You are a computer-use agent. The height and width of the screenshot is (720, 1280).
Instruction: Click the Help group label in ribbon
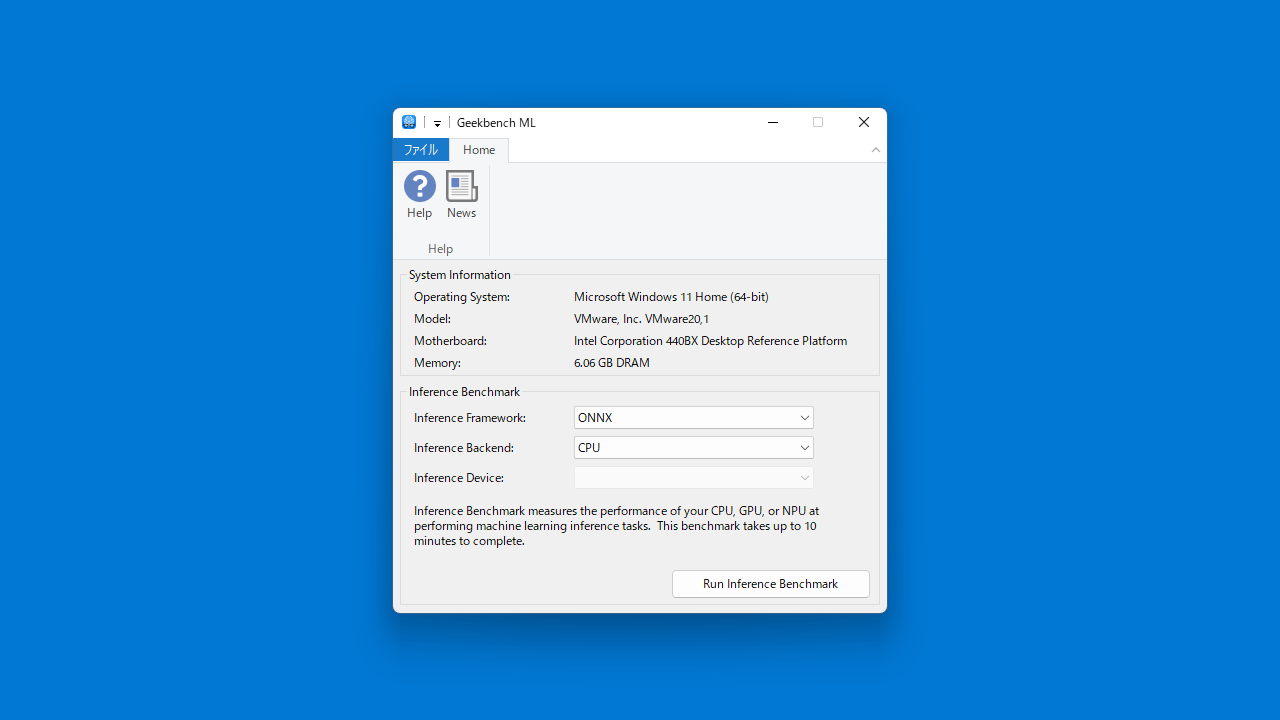pyautogui.click(x=440, y=249)
